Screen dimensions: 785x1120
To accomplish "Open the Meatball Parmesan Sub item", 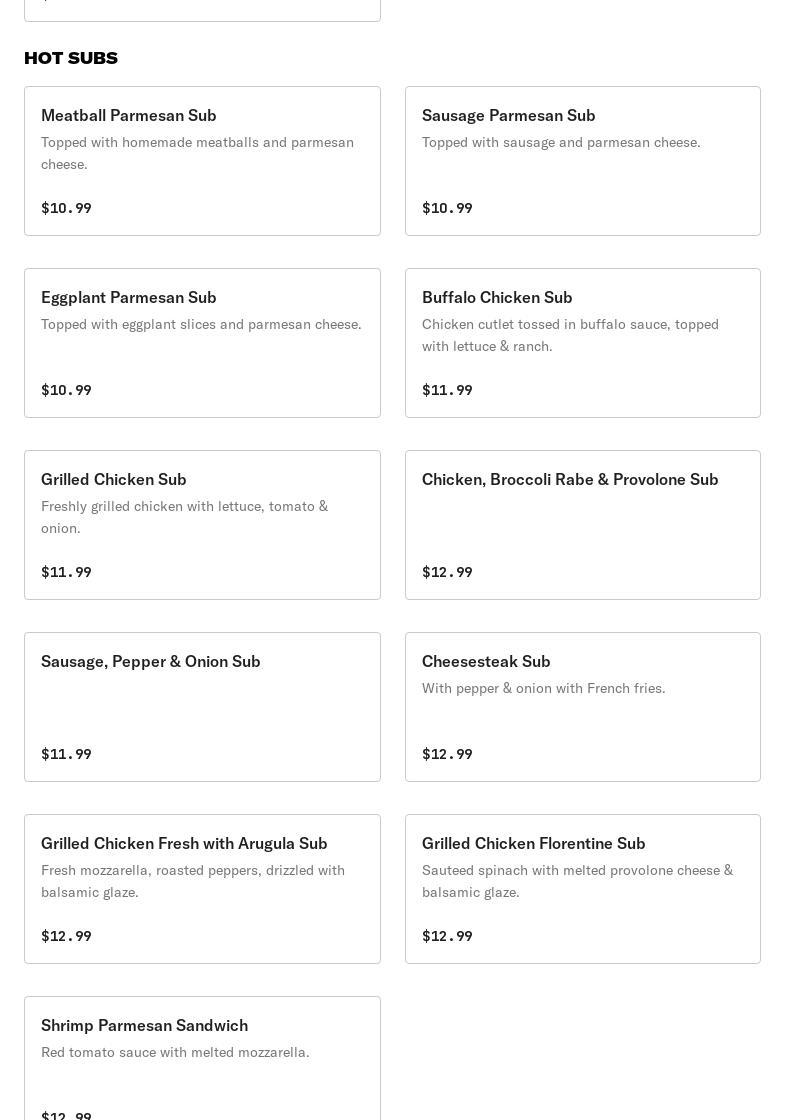I will pos(202,161).
